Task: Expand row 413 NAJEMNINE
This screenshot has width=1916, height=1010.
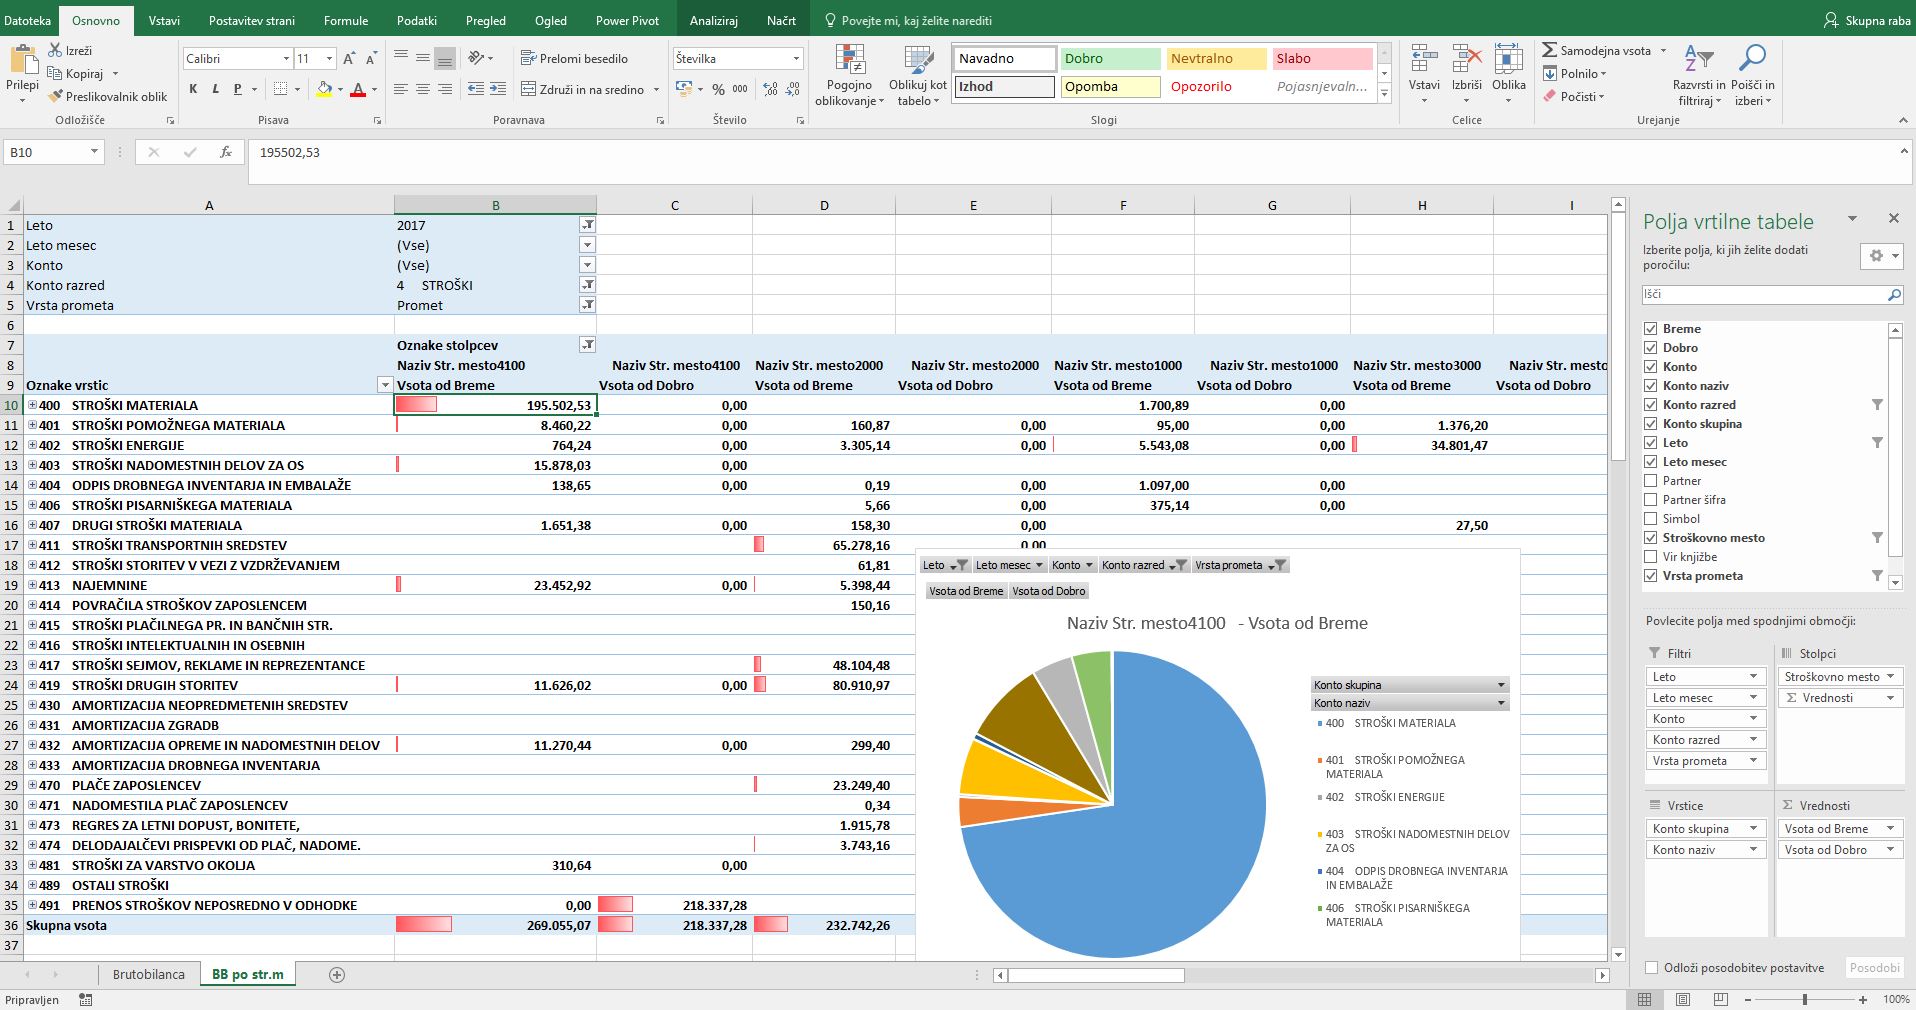Action: pos(33,585)
